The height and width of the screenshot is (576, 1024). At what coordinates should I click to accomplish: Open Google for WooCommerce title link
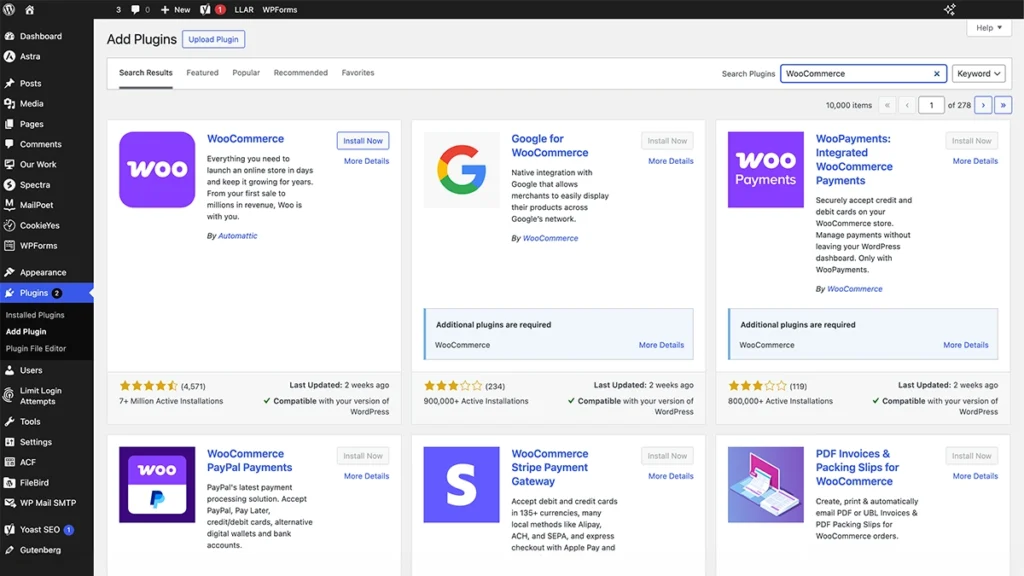point(549,146)
